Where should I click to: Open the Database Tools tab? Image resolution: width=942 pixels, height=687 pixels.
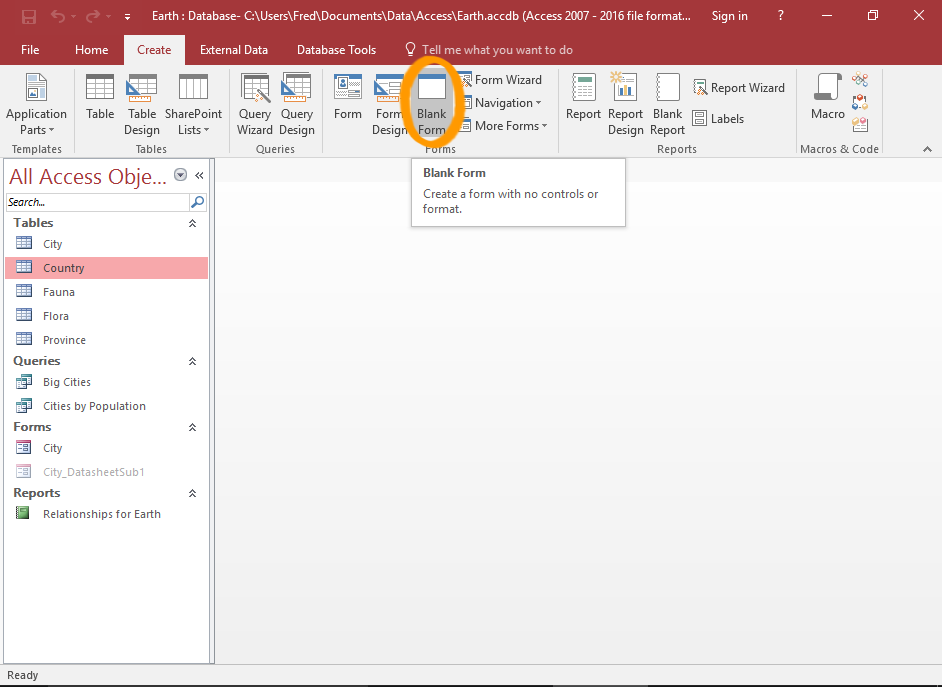(336, 49)
